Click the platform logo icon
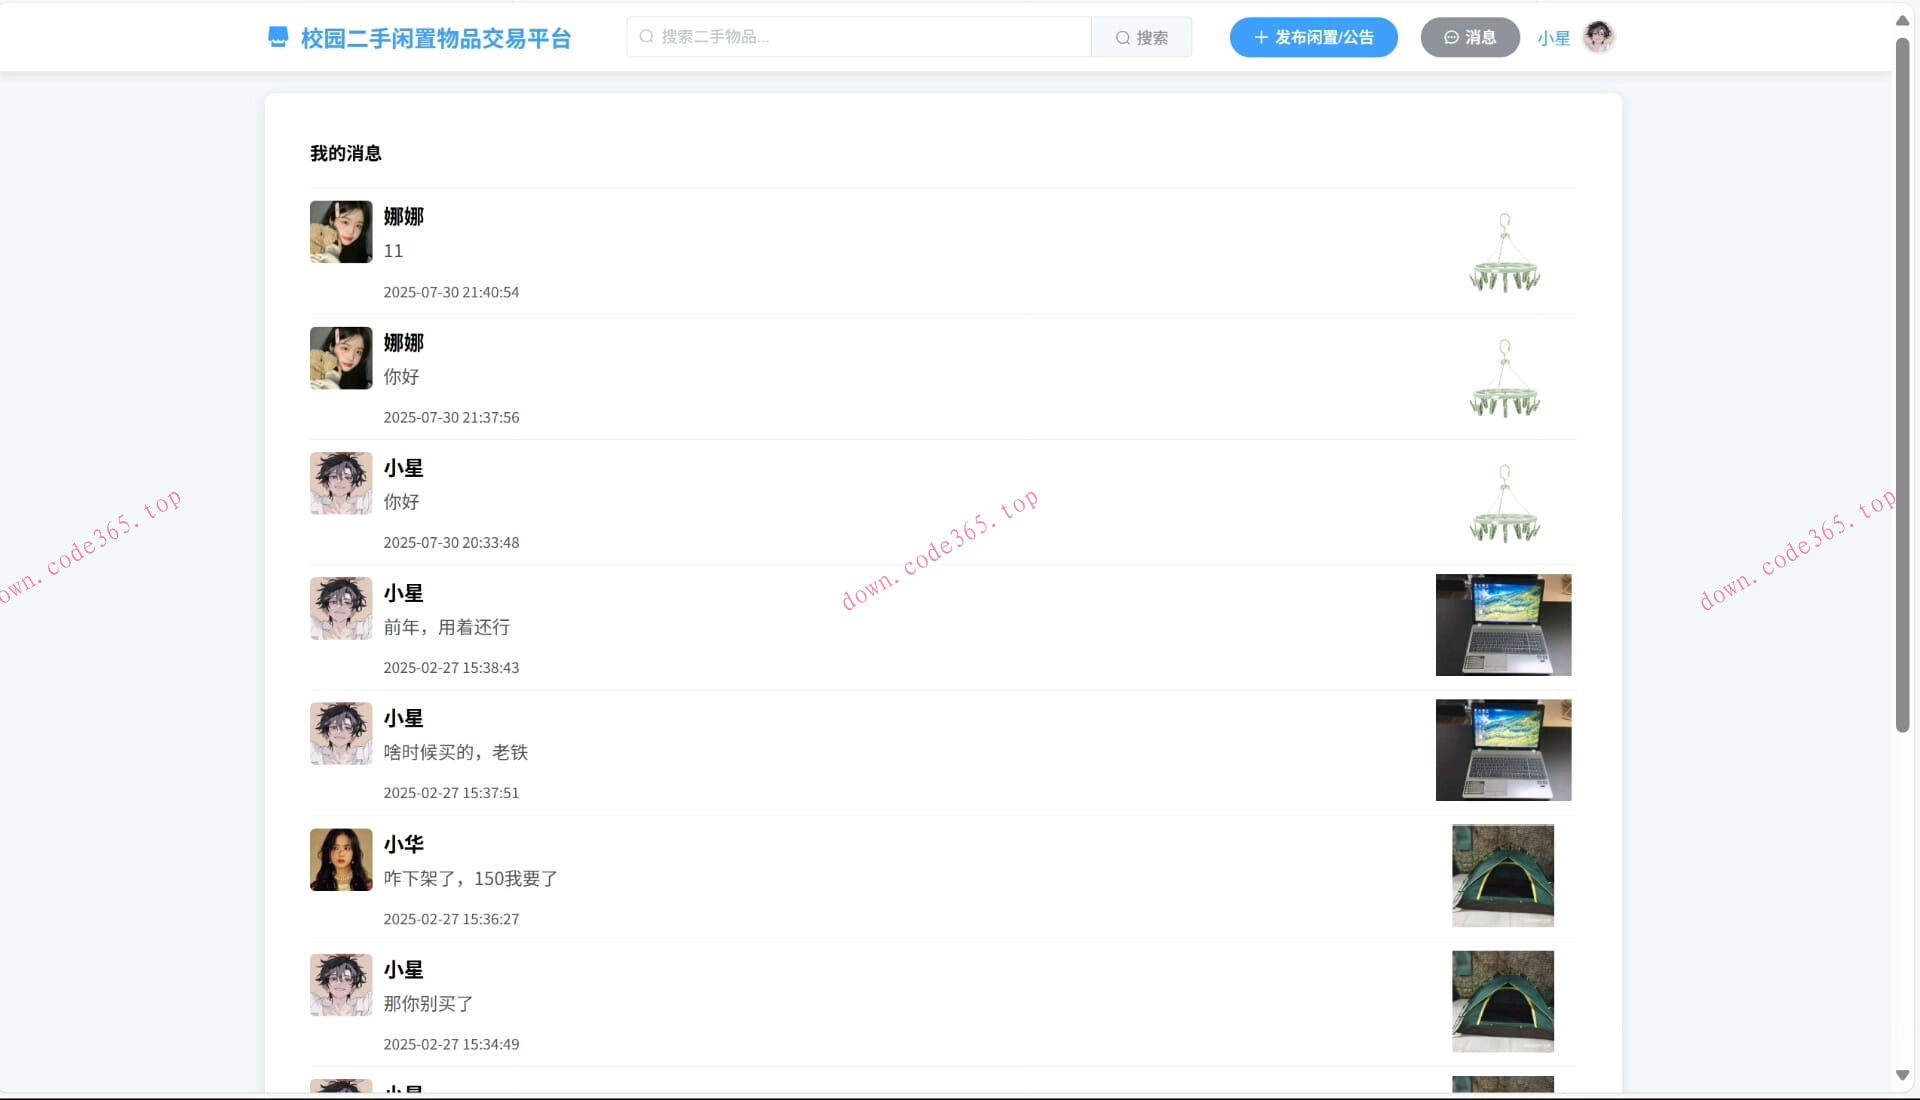The height and width of the screenshot is (1100, 1920). [x=278, y=38]
